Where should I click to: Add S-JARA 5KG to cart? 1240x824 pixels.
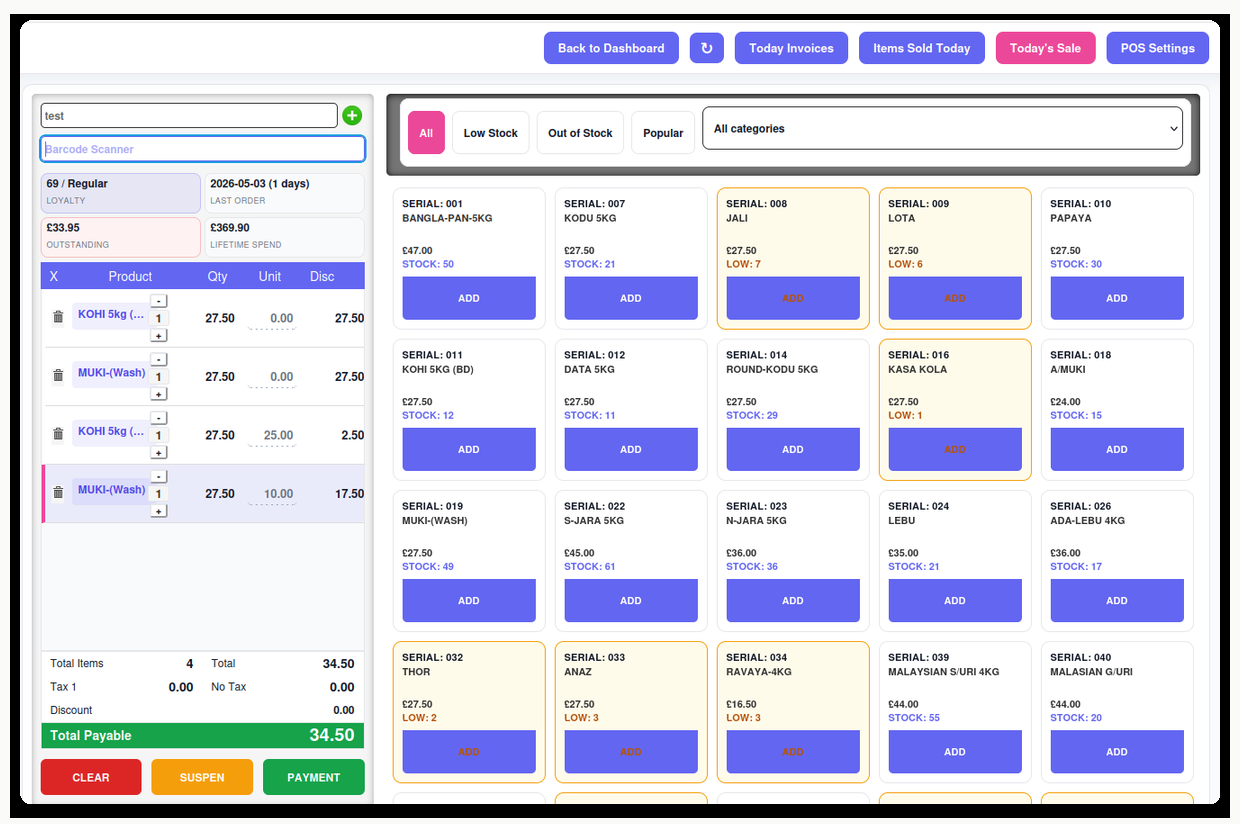point(631,600)
